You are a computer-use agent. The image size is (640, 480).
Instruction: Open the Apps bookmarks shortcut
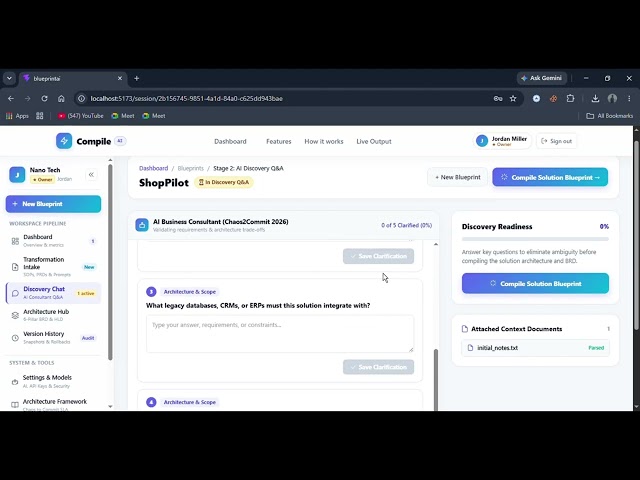click(17, 116)
